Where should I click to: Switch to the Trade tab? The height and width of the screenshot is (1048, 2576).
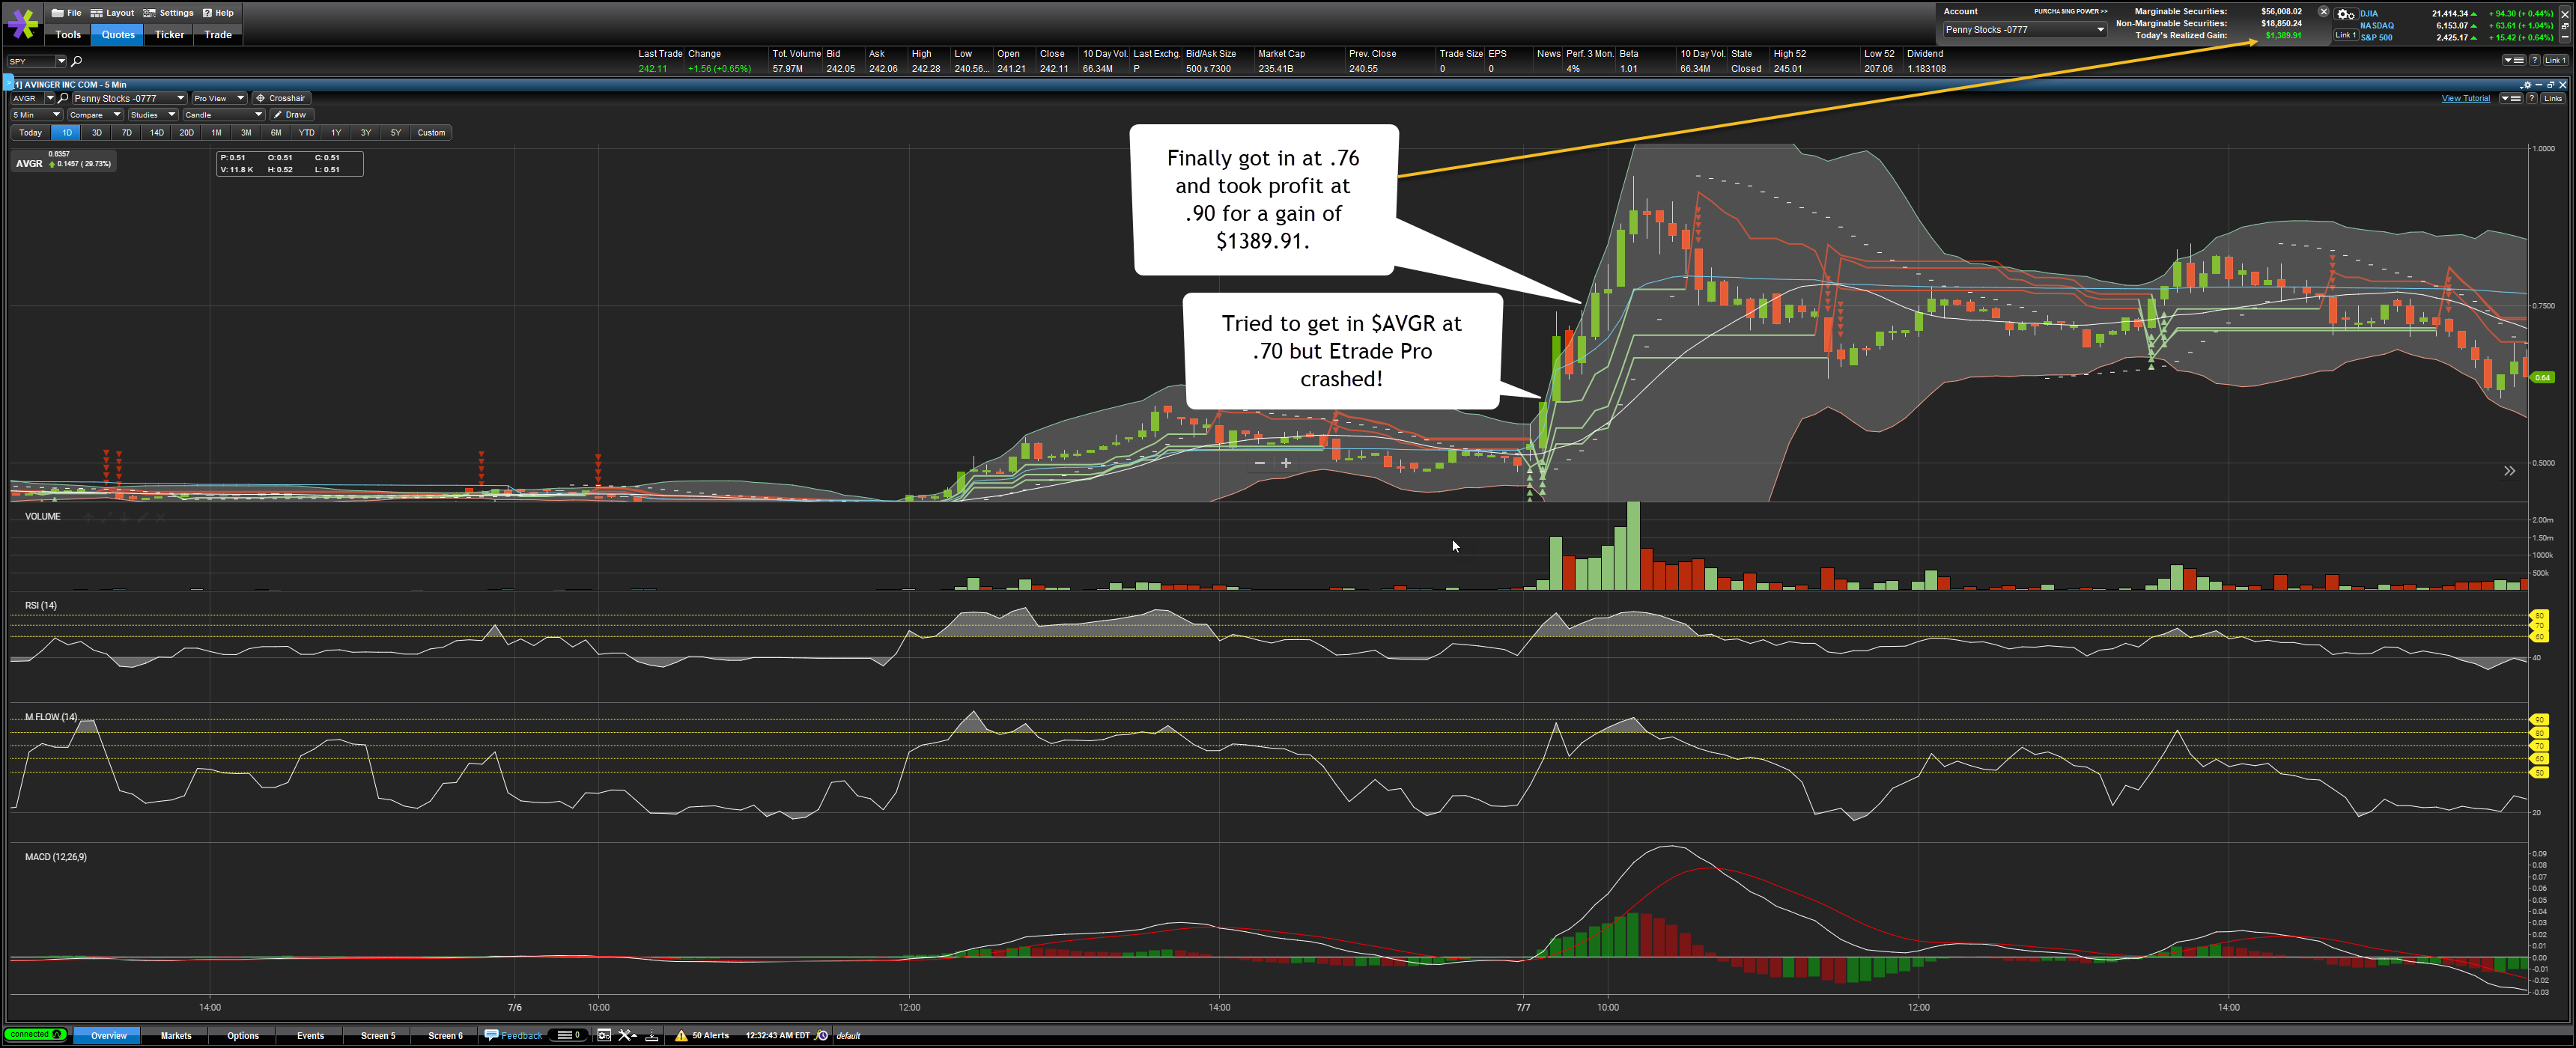(x=218, y=35)
